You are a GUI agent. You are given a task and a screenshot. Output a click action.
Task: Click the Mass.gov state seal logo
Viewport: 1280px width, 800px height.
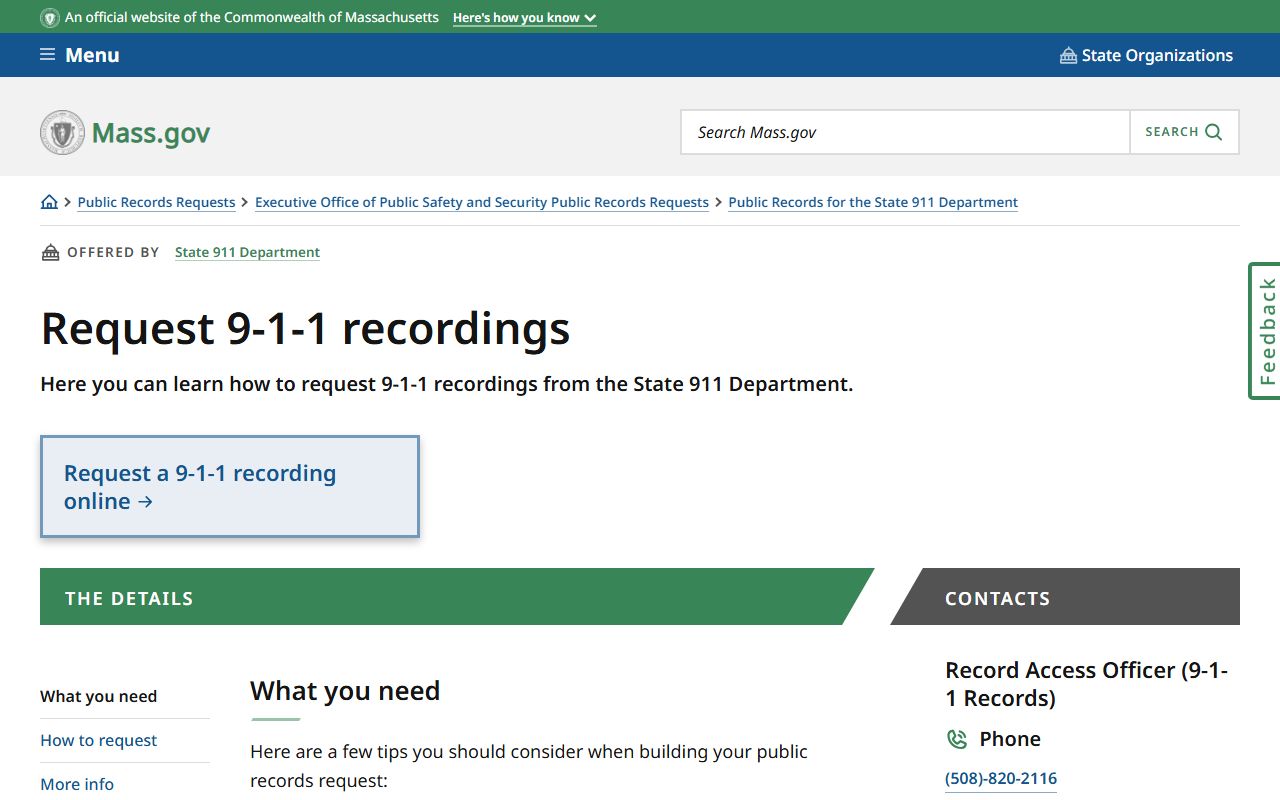(x=62, y=132)
